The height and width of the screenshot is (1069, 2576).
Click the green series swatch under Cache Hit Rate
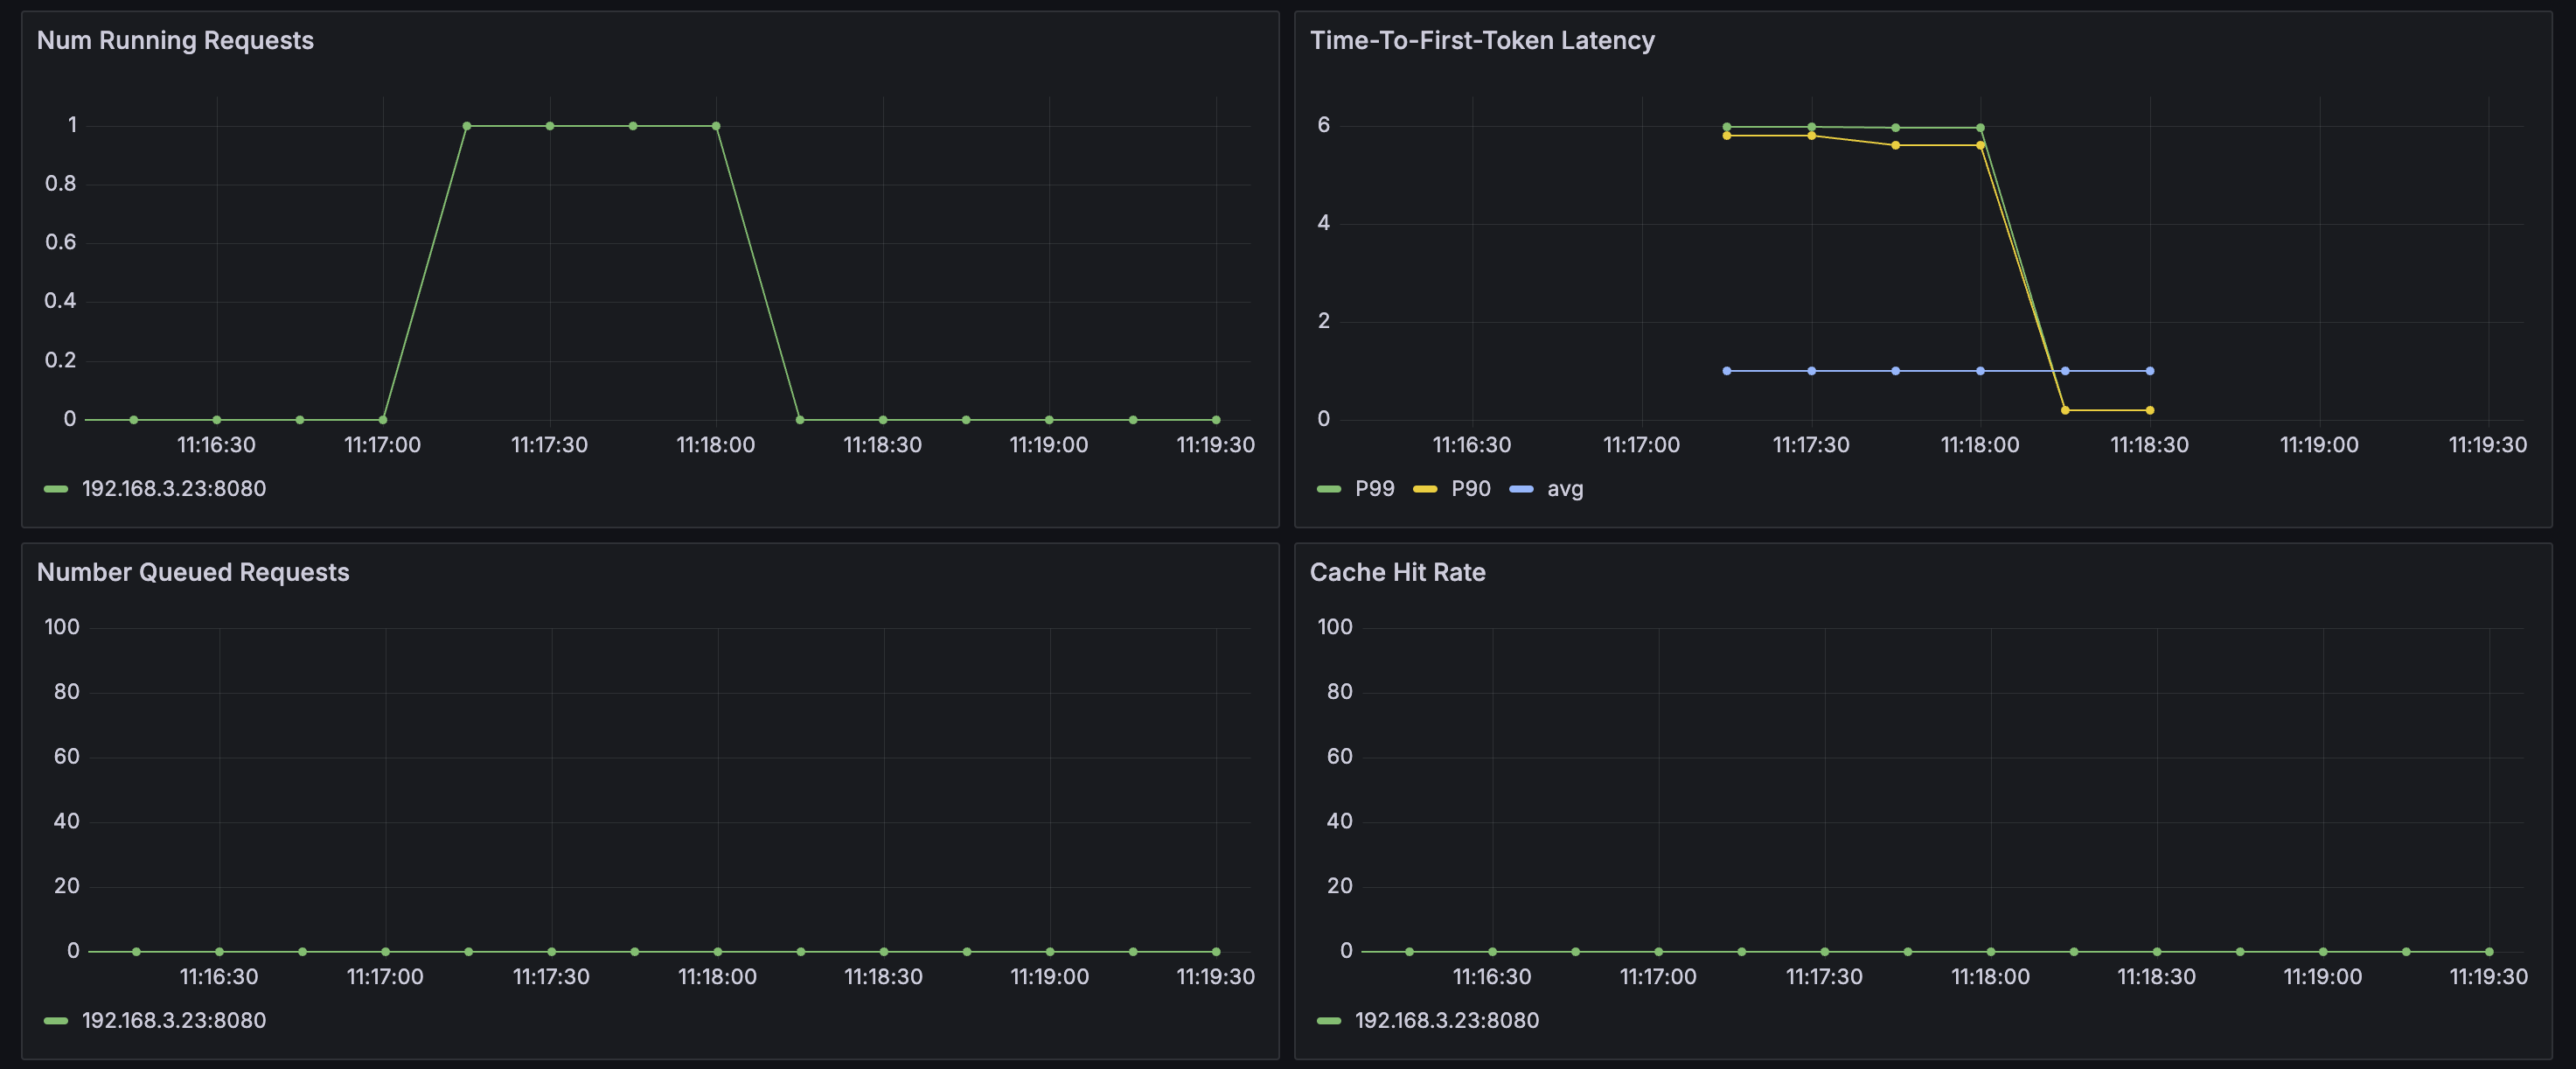click(x=1329, y=1021)
